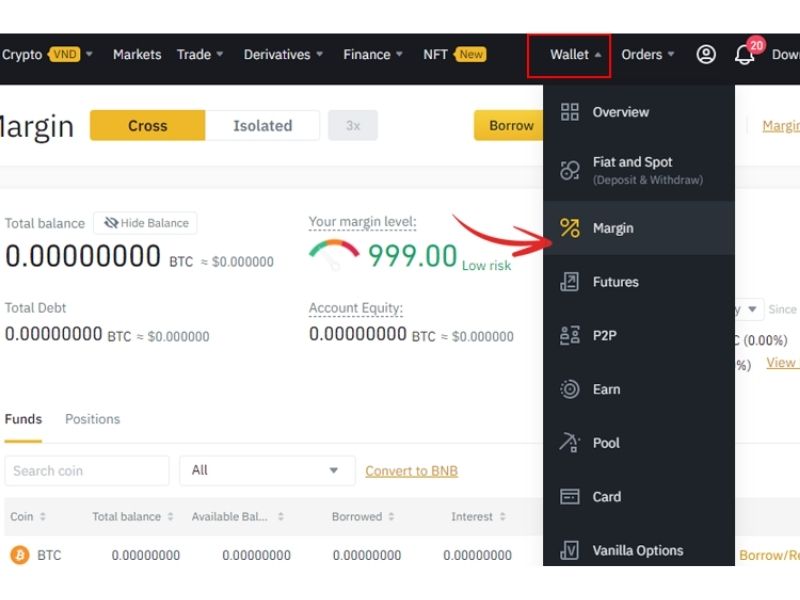Switch to the Positions tab

point(92,419)
